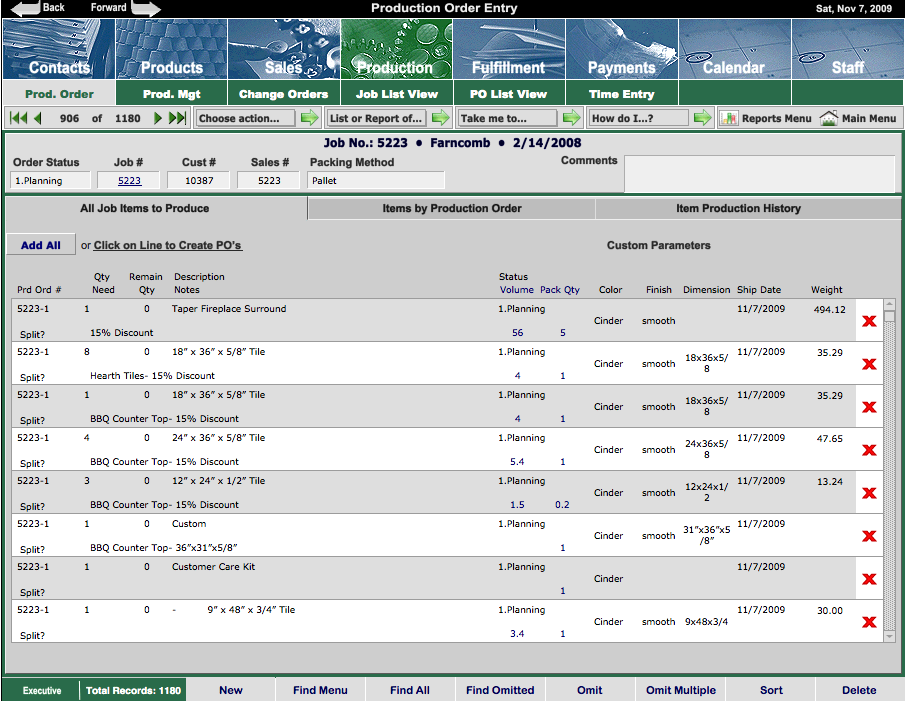The image size is (907, 701).
Task: Open the Production module
Action: click(396, 49)
